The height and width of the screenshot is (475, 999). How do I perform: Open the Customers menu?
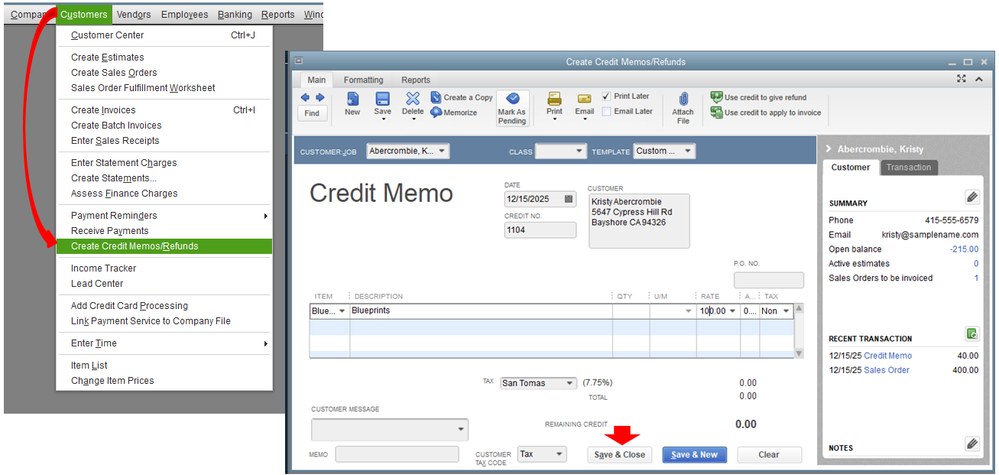pyautogui.click(x=83, y=14)
